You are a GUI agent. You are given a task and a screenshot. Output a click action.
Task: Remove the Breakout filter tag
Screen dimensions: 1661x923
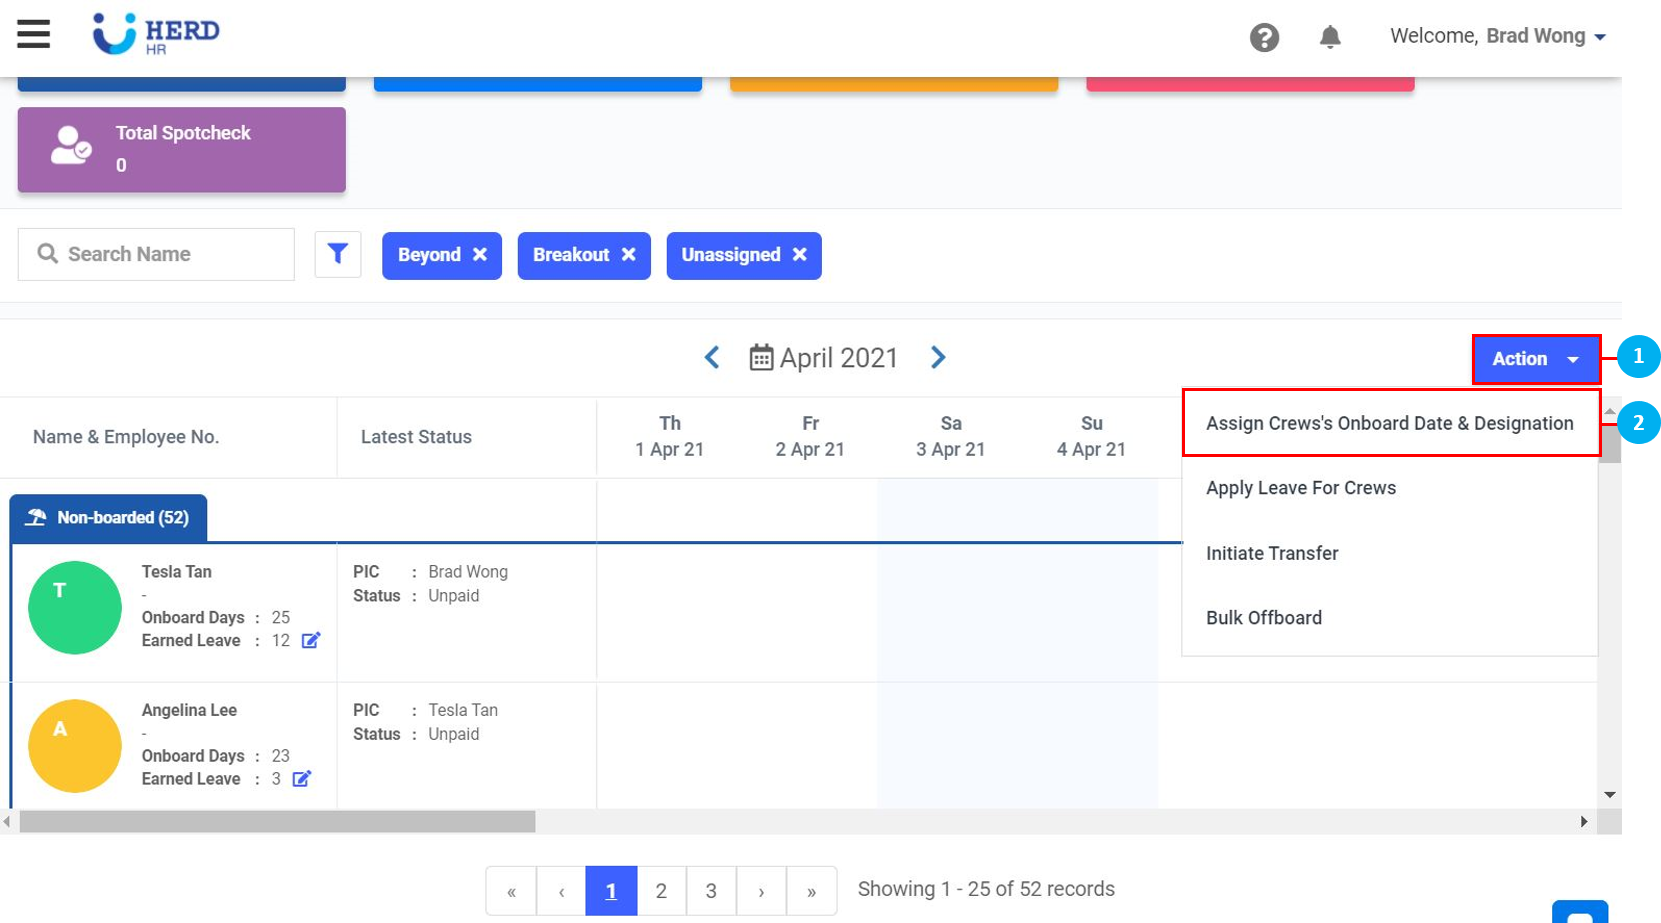point(628,255)
